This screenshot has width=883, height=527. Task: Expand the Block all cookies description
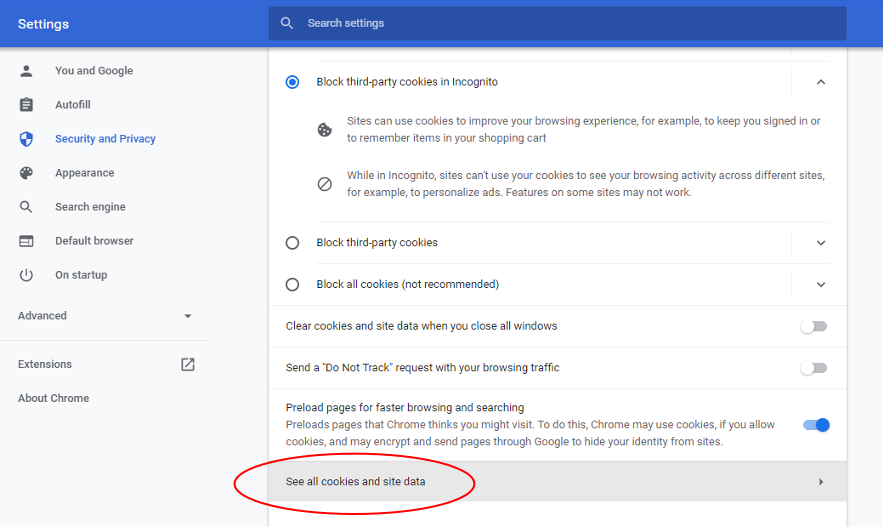(821, 285)
